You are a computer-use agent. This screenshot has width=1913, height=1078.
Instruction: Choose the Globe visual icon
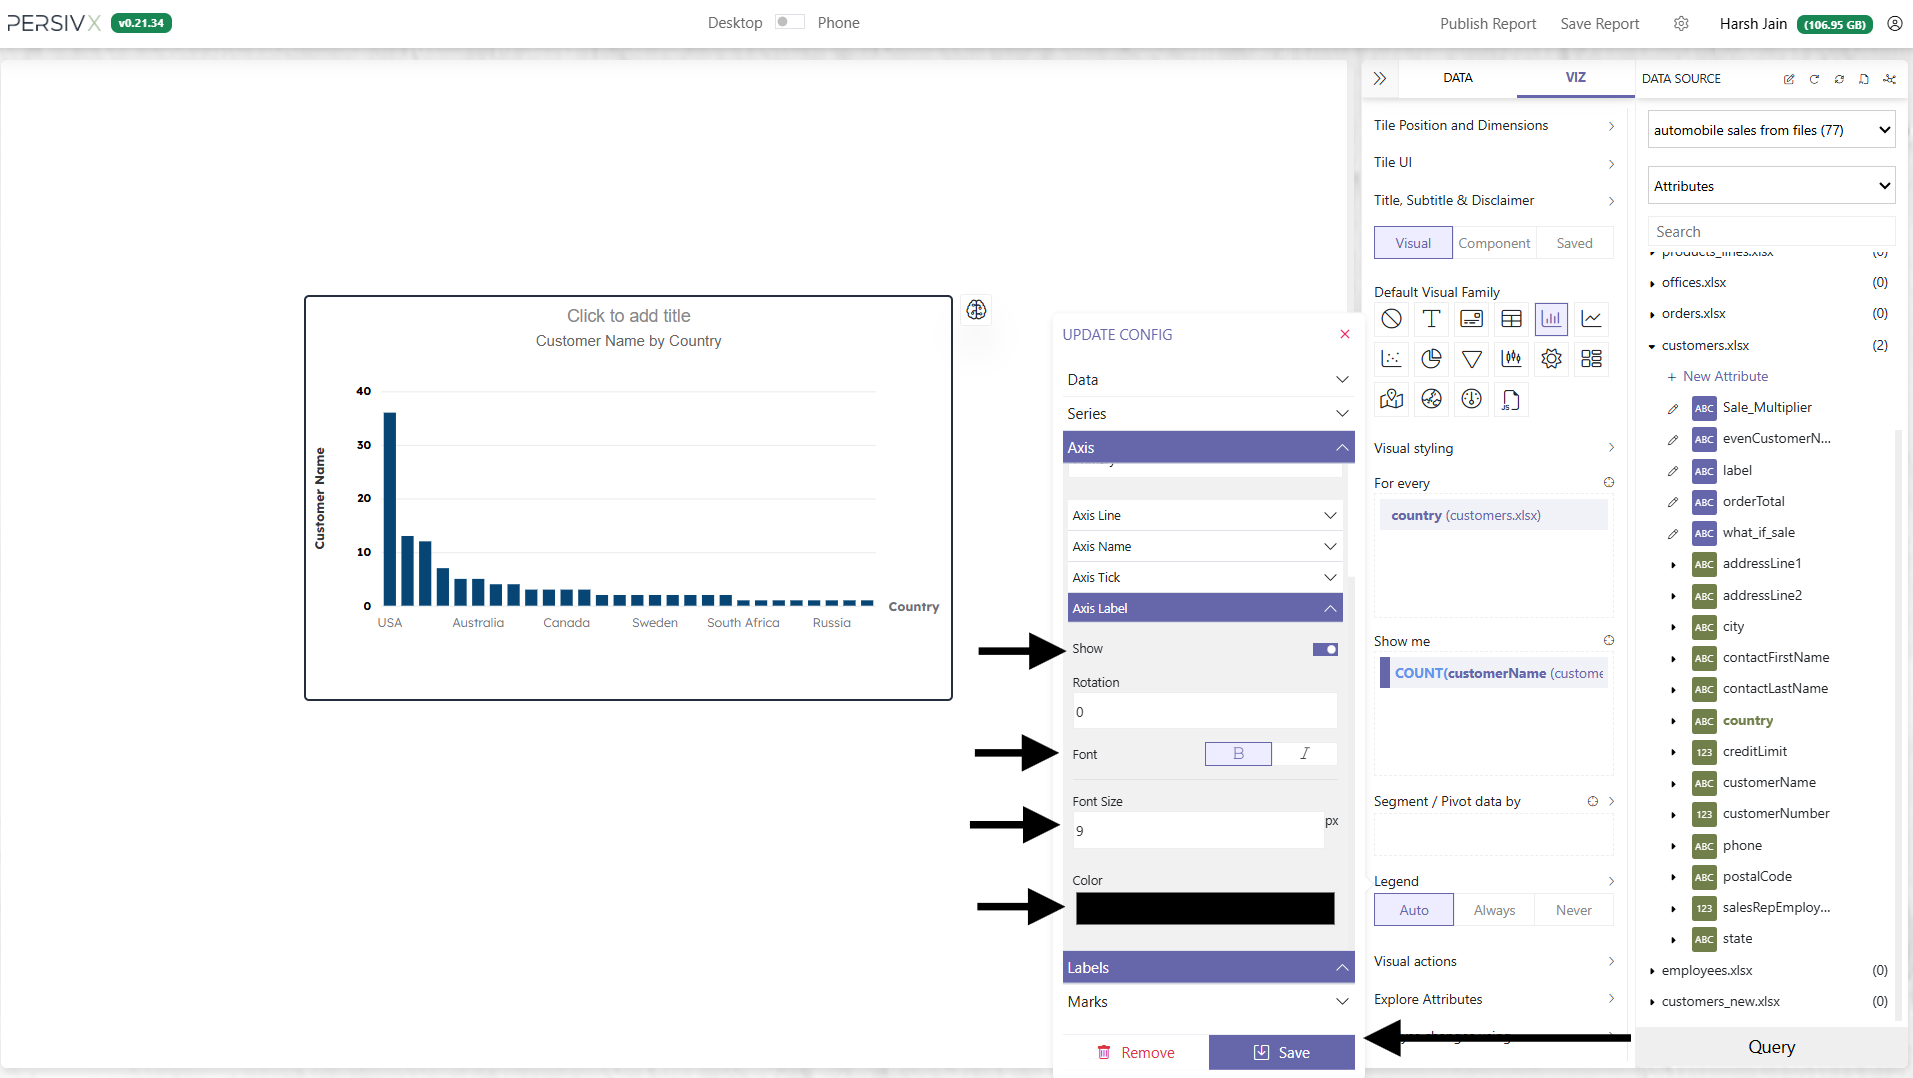(1431, 399)
